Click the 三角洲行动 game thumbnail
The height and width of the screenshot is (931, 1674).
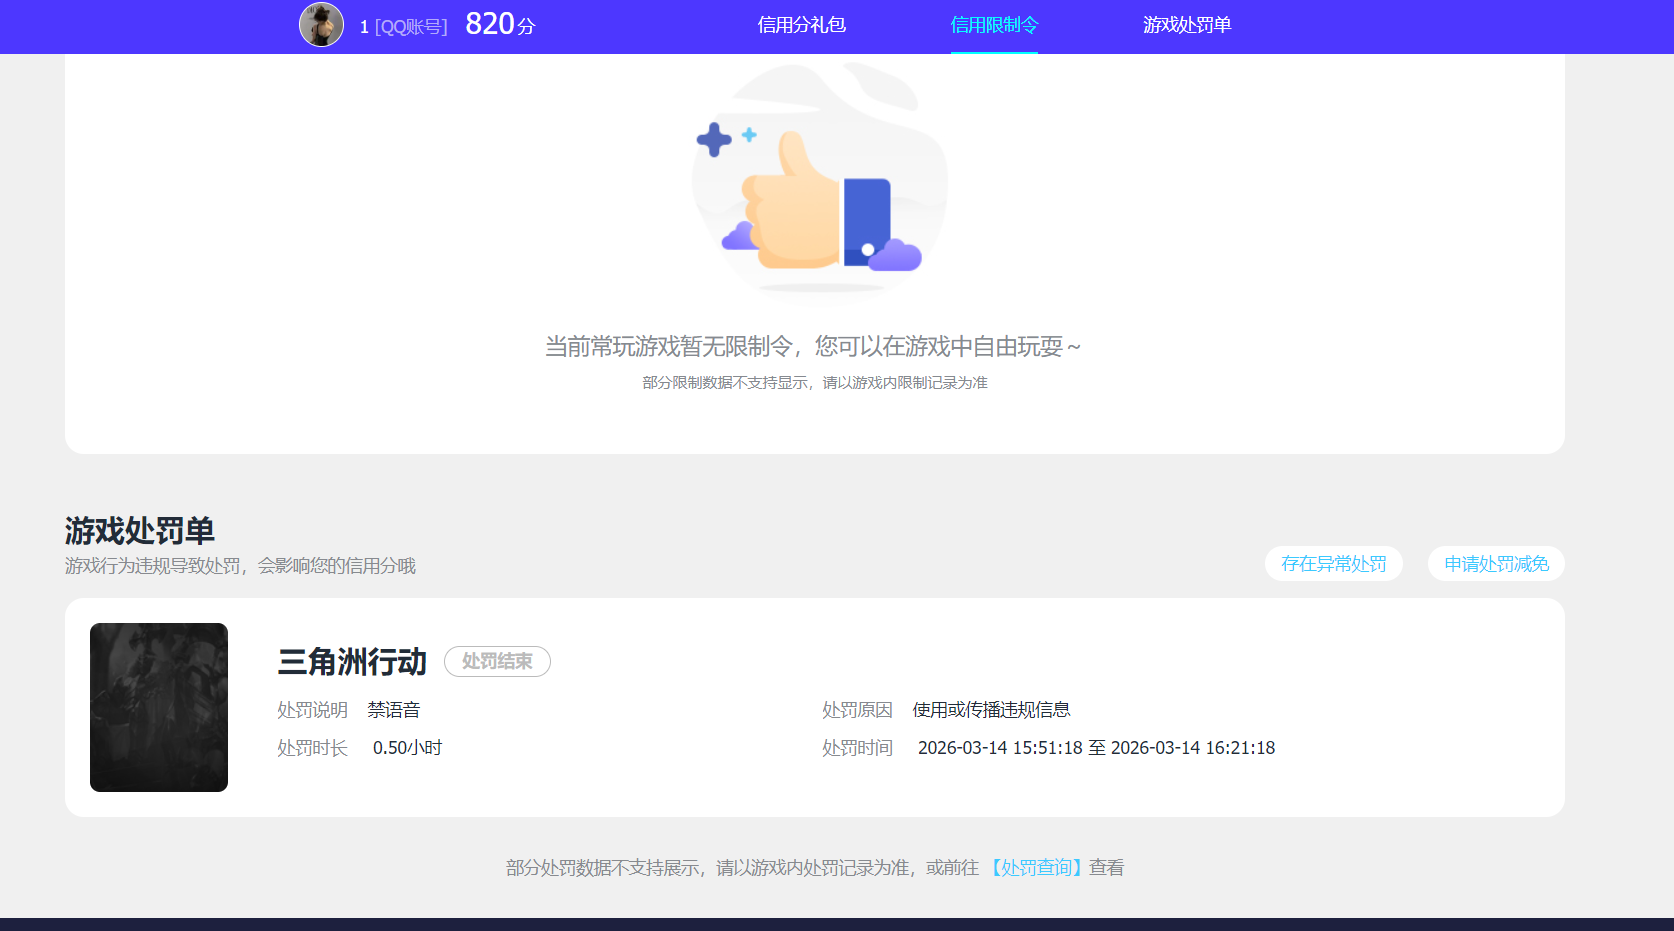[x=159, y=707]
